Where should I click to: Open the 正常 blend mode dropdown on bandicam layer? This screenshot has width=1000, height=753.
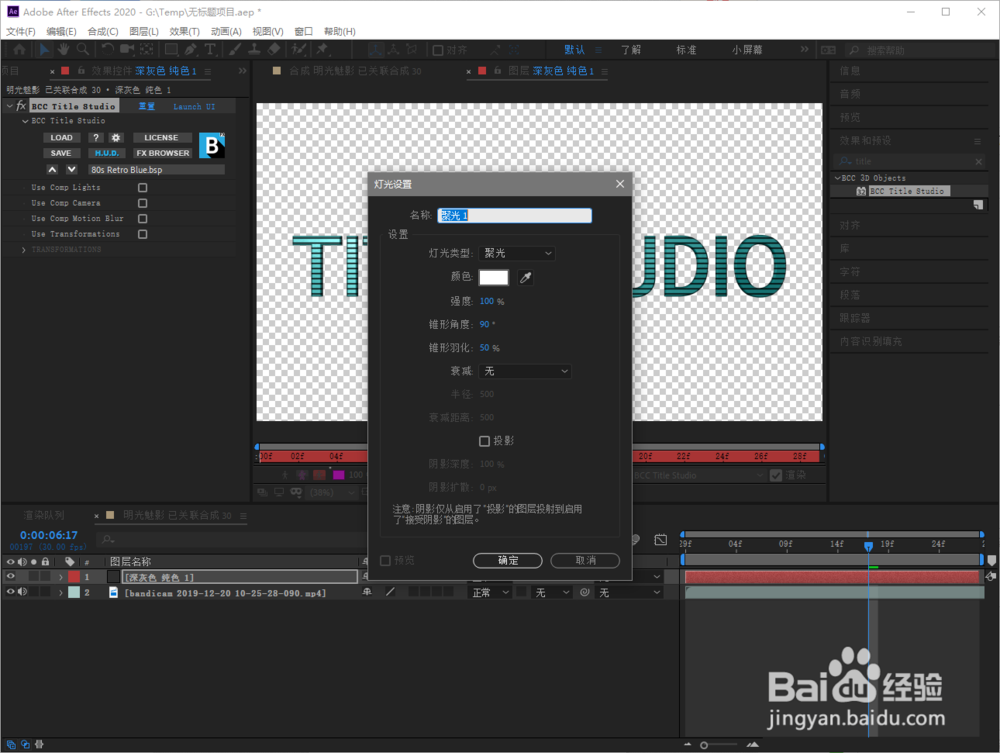click(x=490, y=592)
